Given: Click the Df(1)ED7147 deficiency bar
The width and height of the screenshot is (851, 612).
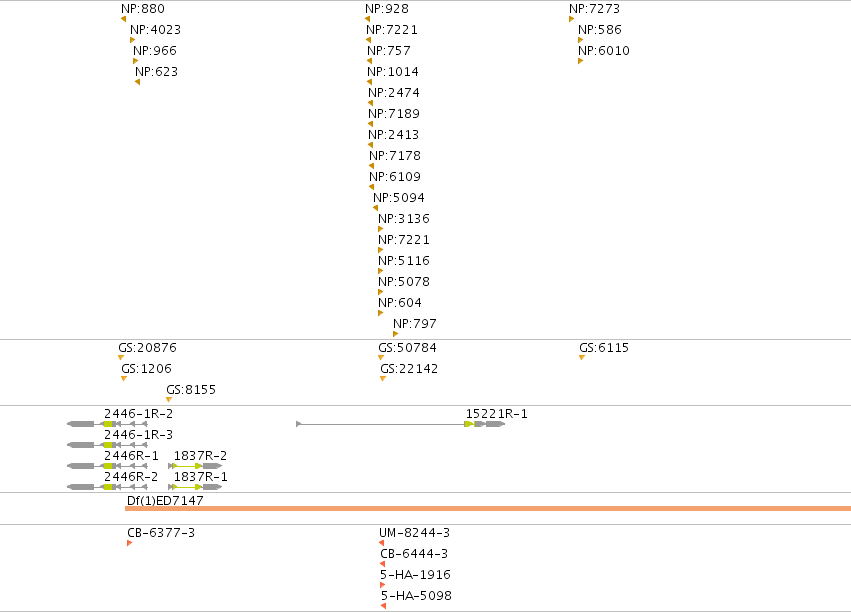Looking at the screenshot, I should 488,508.
